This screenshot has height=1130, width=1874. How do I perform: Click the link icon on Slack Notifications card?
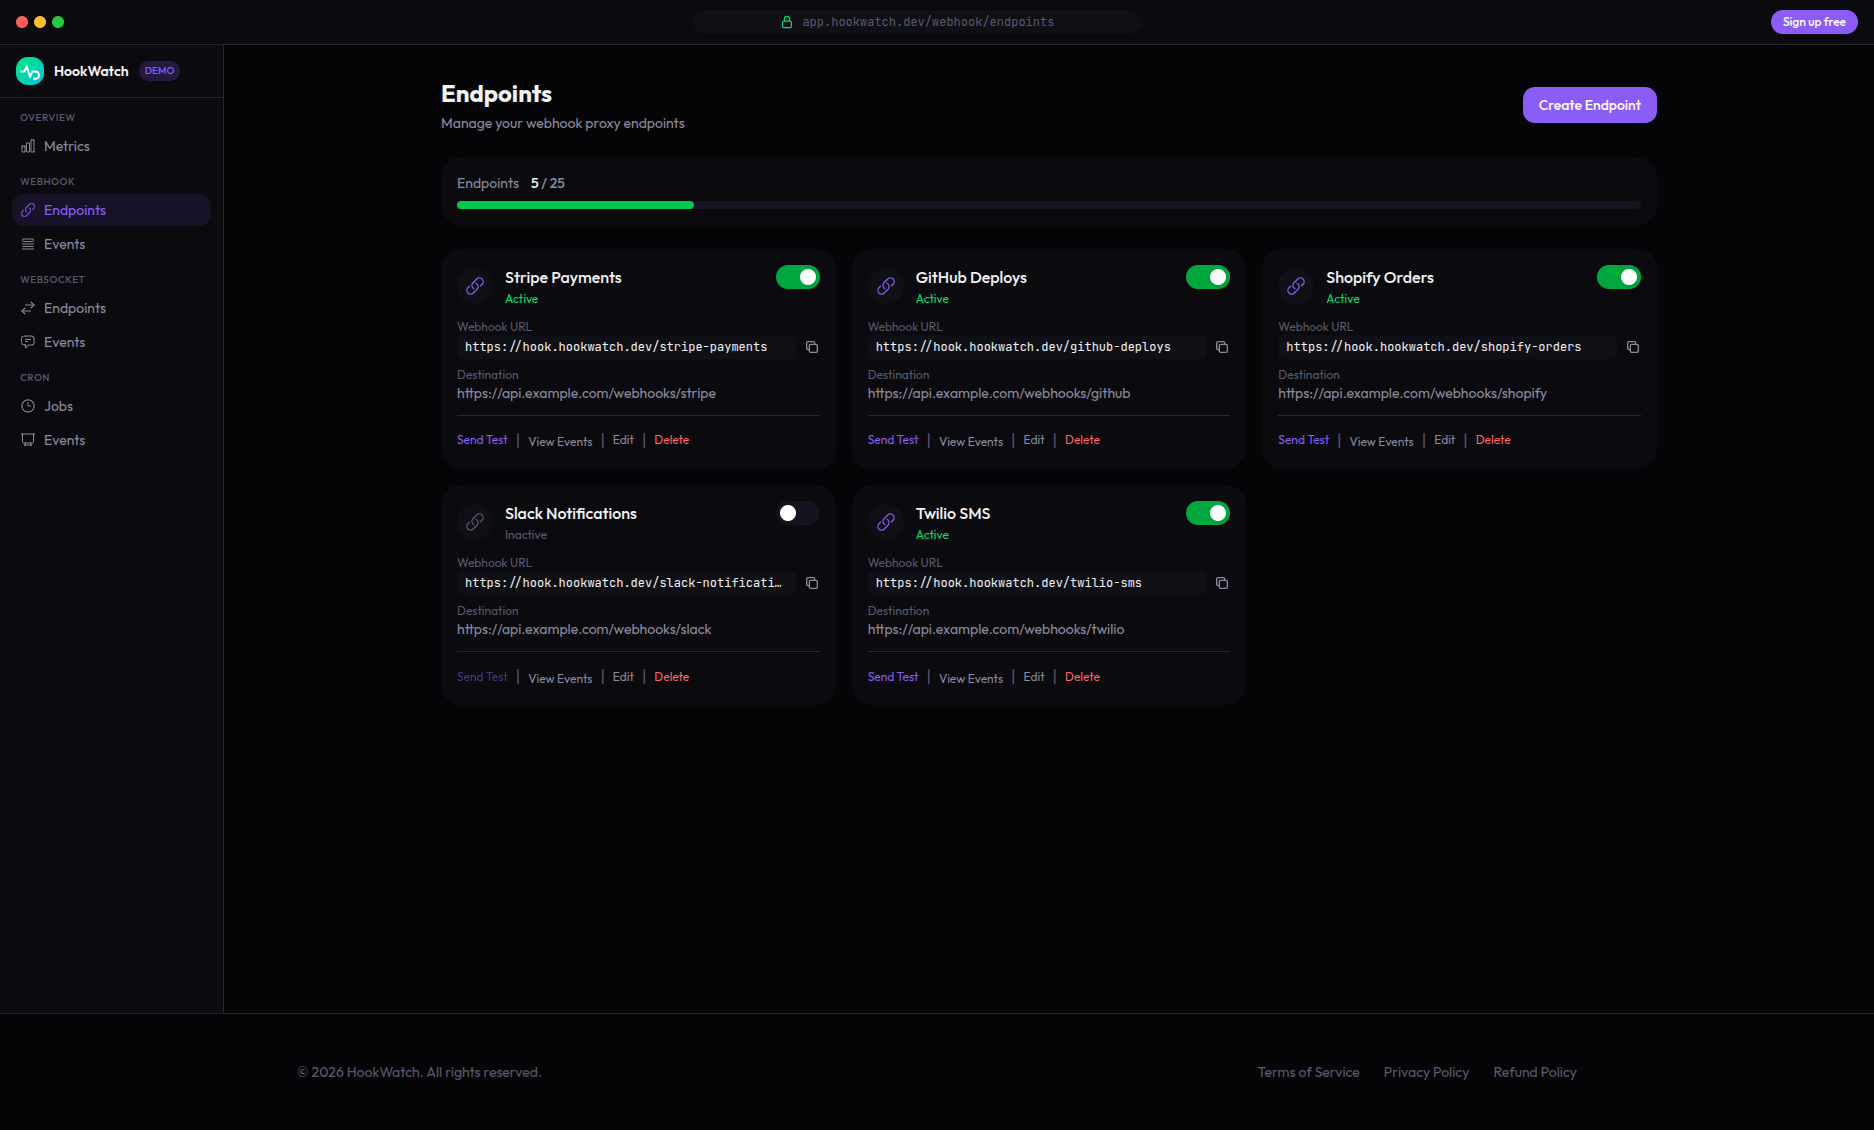coord(474,522)
